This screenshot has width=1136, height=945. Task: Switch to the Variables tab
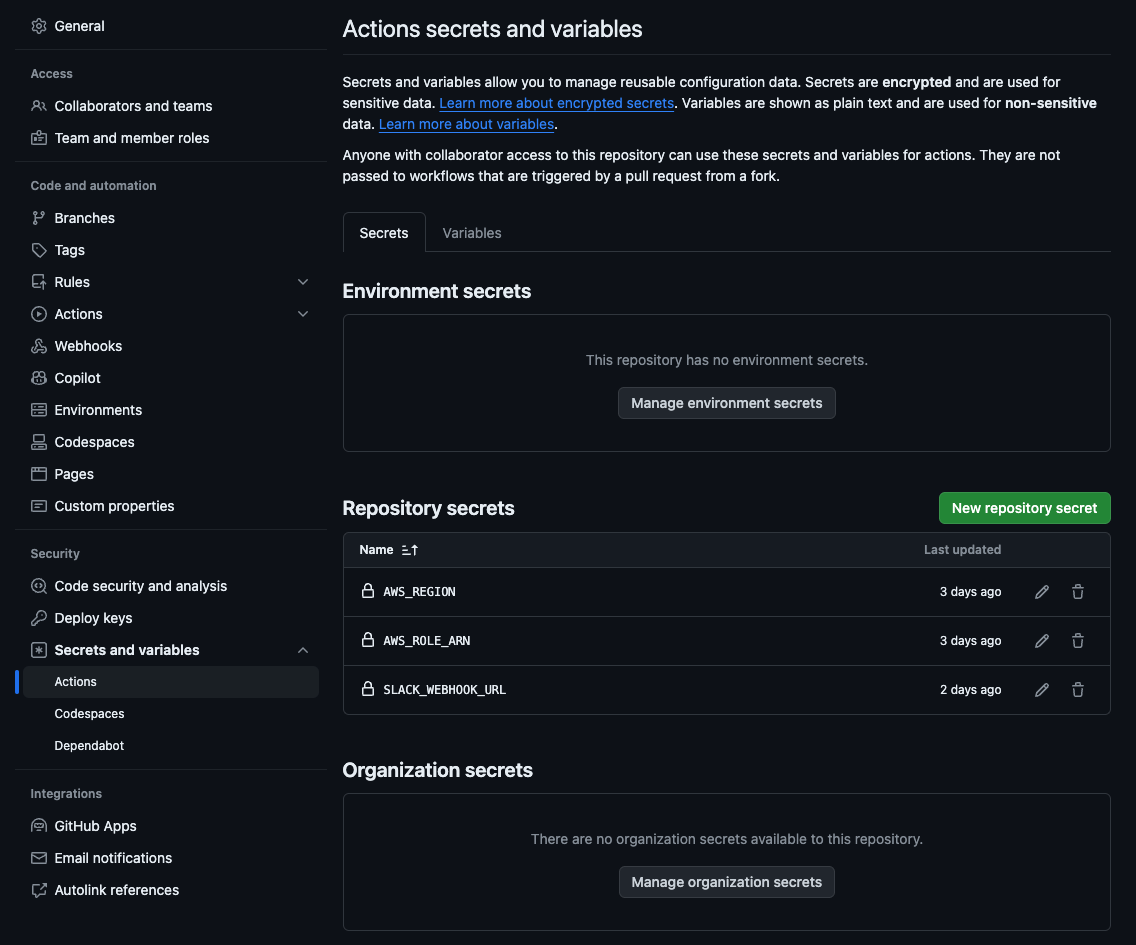tap(472, 233)
